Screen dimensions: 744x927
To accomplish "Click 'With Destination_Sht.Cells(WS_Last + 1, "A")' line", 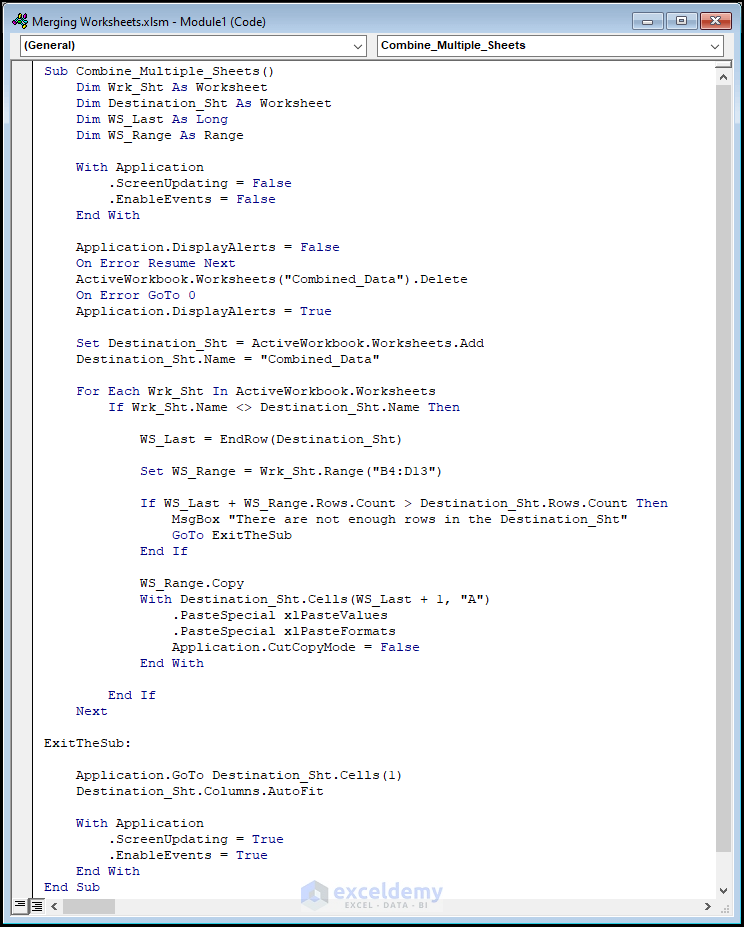I will tap(315, 598).
